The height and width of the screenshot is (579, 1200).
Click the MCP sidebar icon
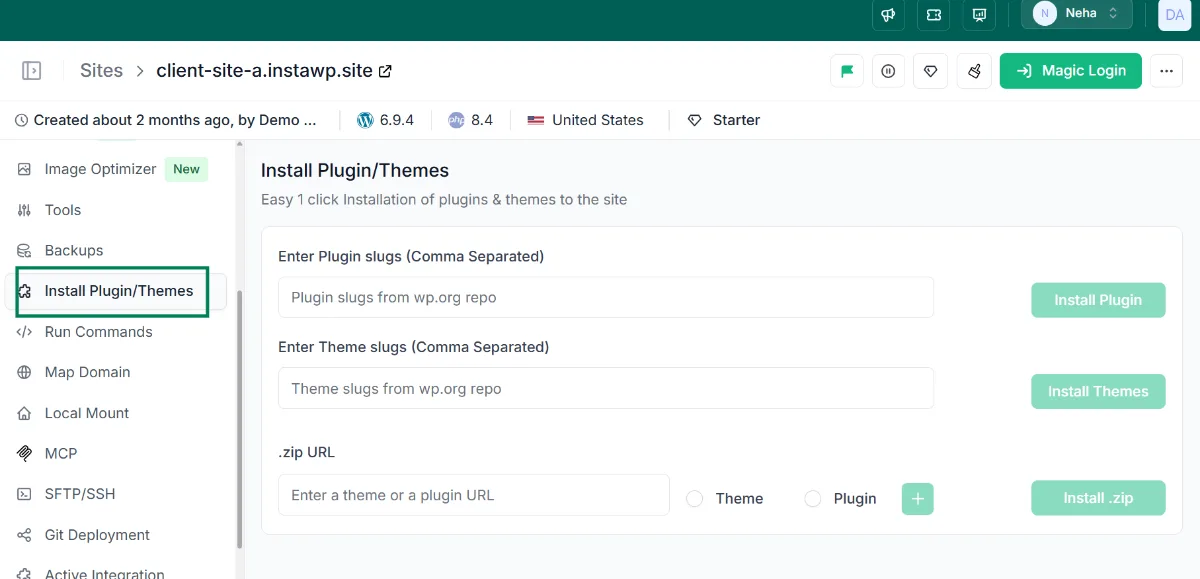(25, 453)
